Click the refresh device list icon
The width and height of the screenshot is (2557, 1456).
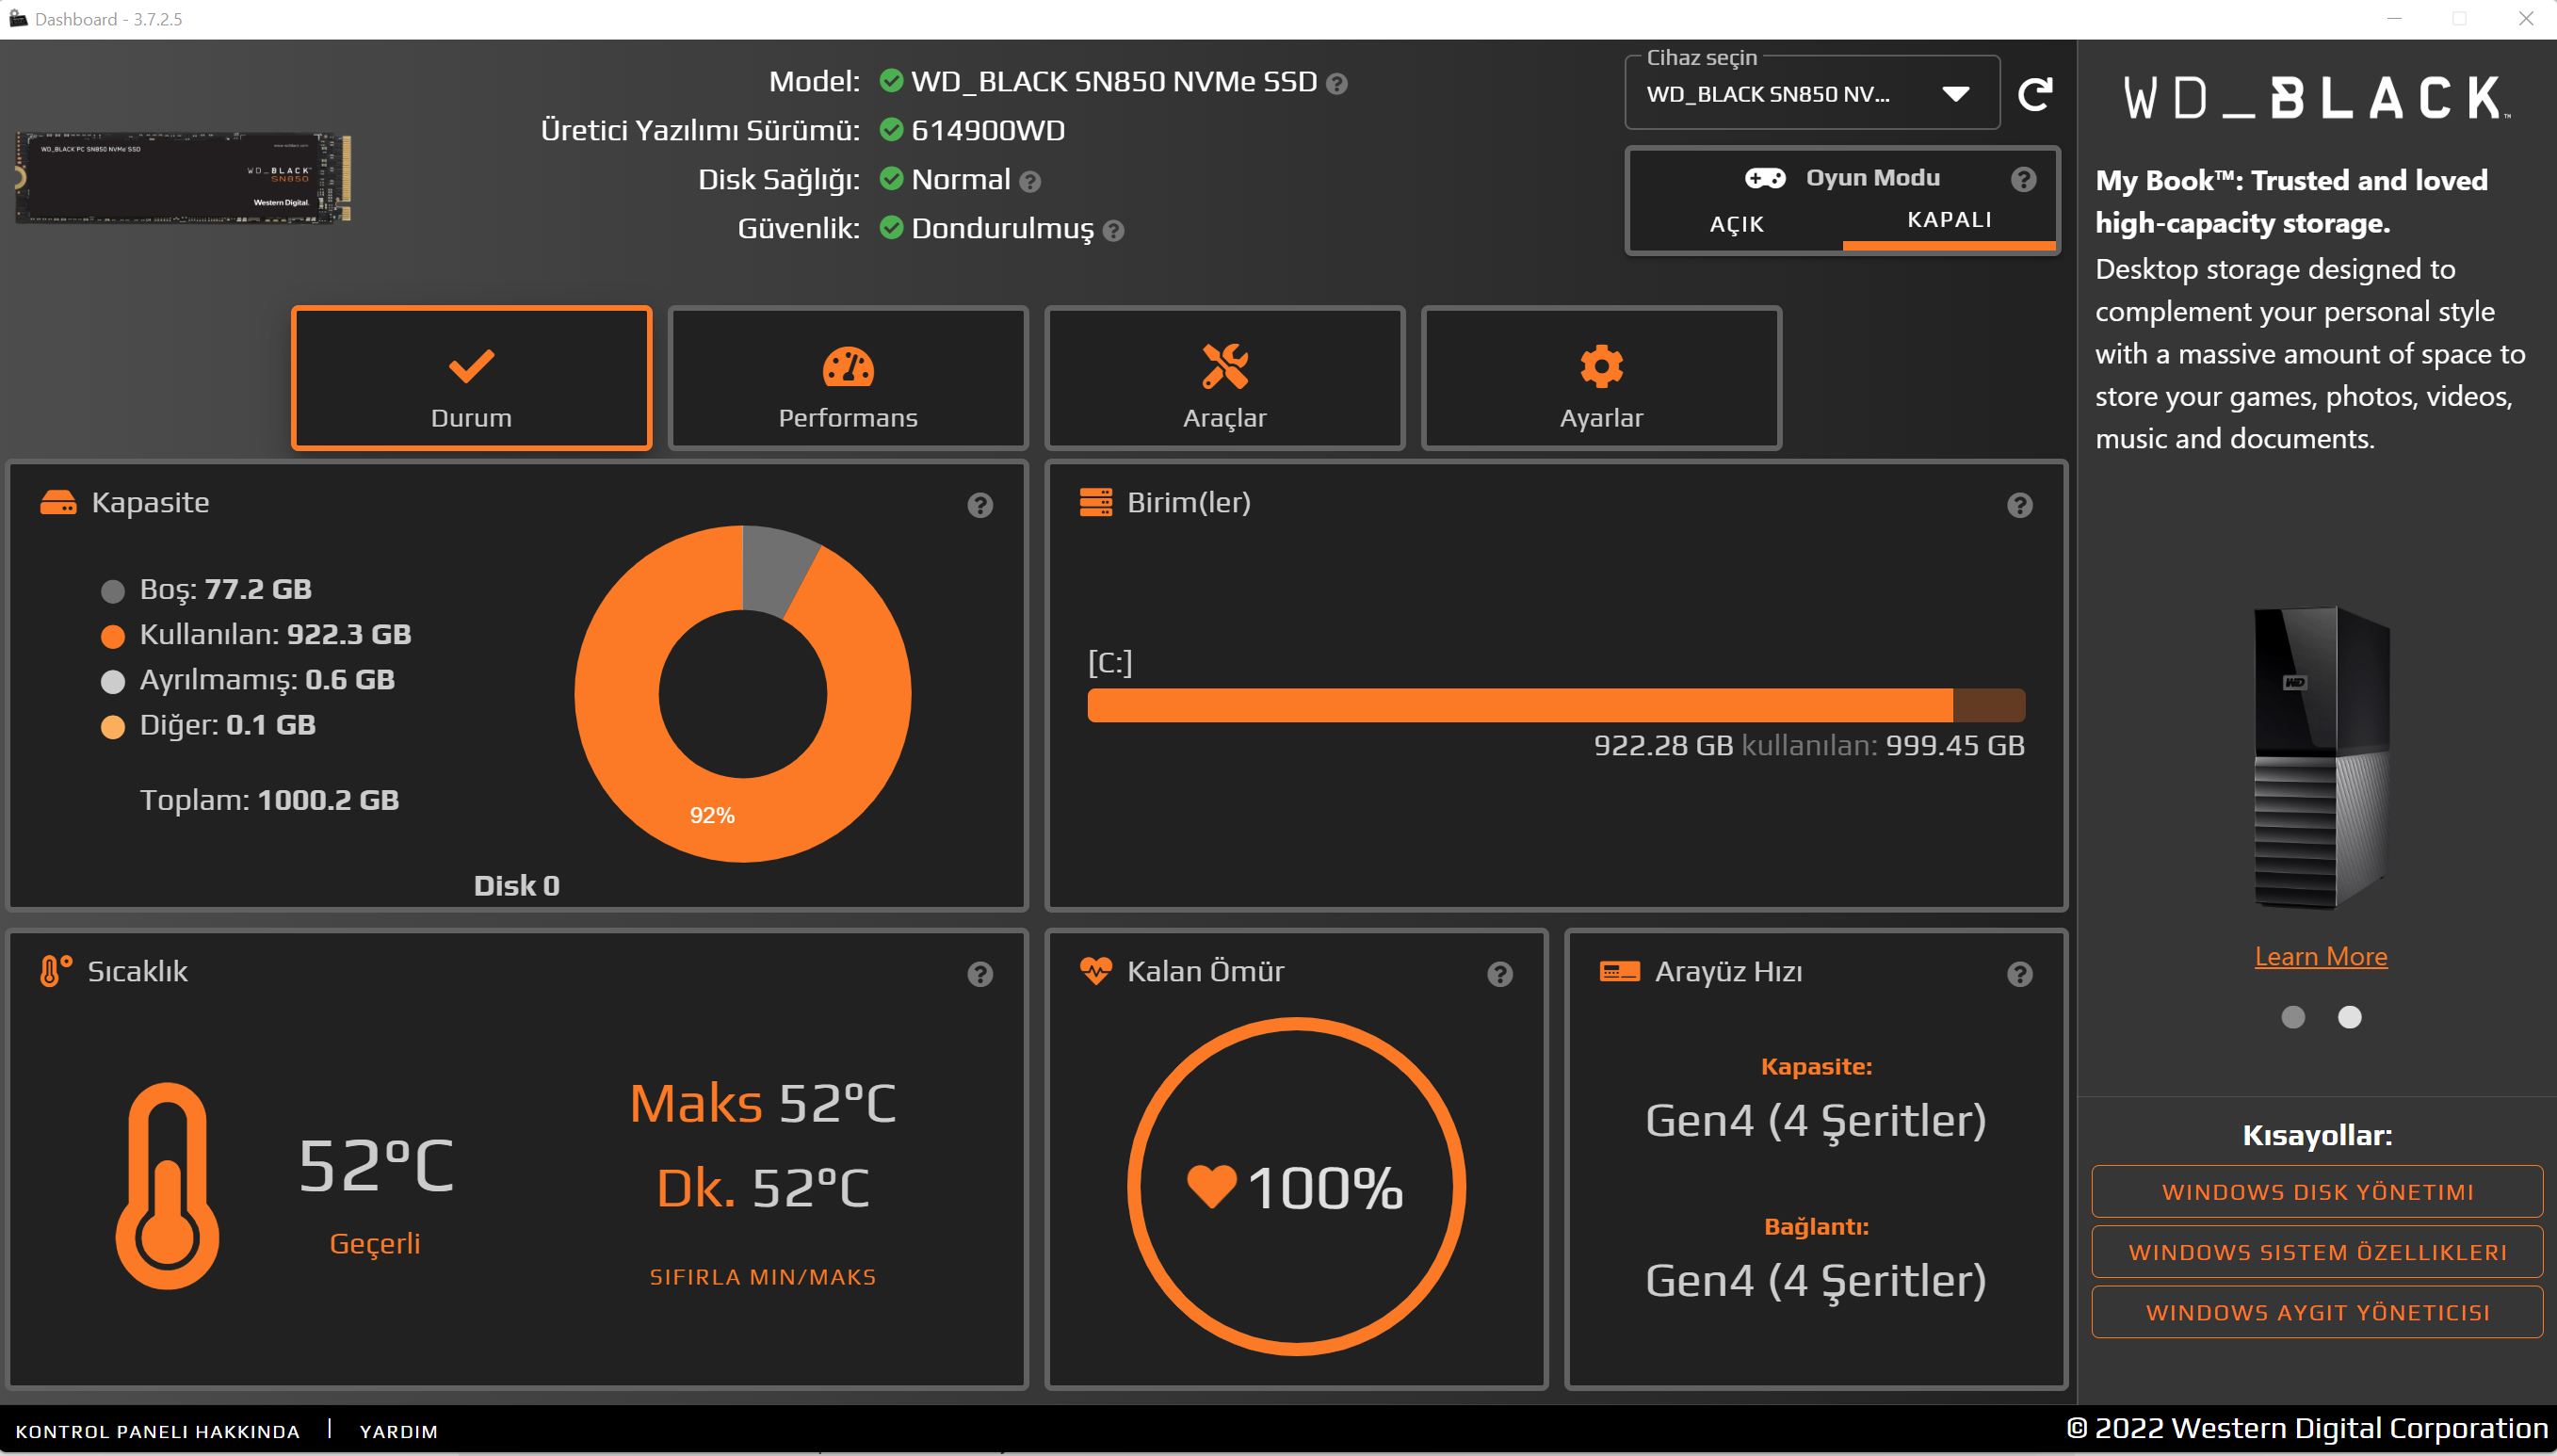coord(2035,94)
